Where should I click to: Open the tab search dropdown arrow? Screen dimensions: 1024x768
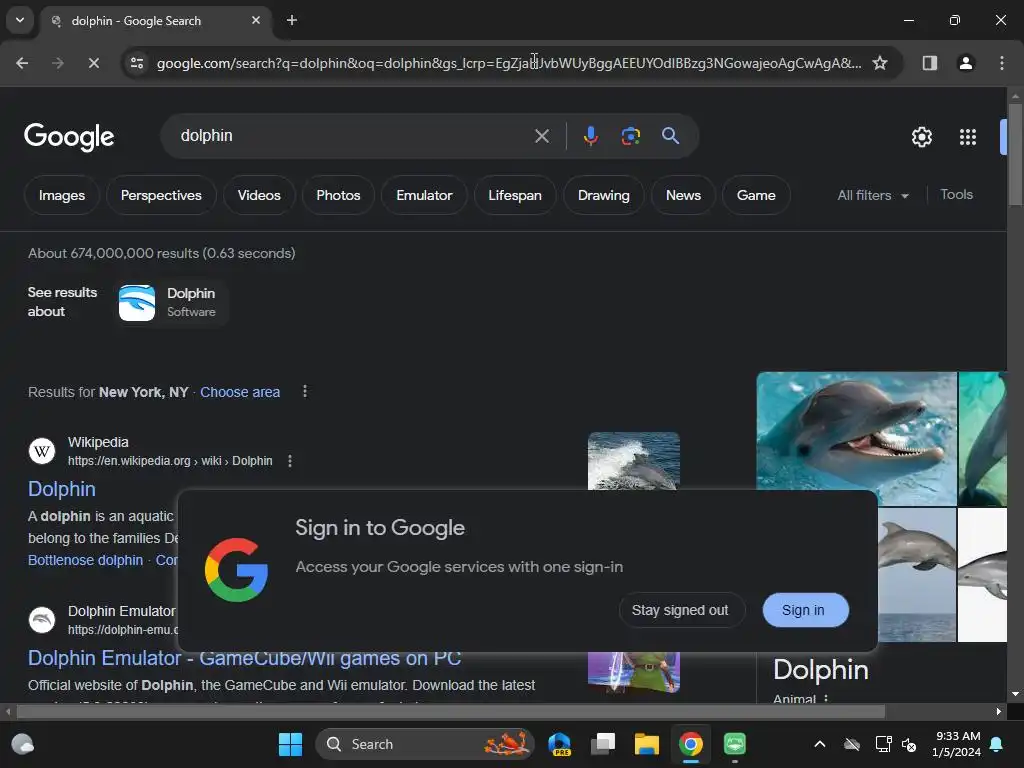(20, 20)
